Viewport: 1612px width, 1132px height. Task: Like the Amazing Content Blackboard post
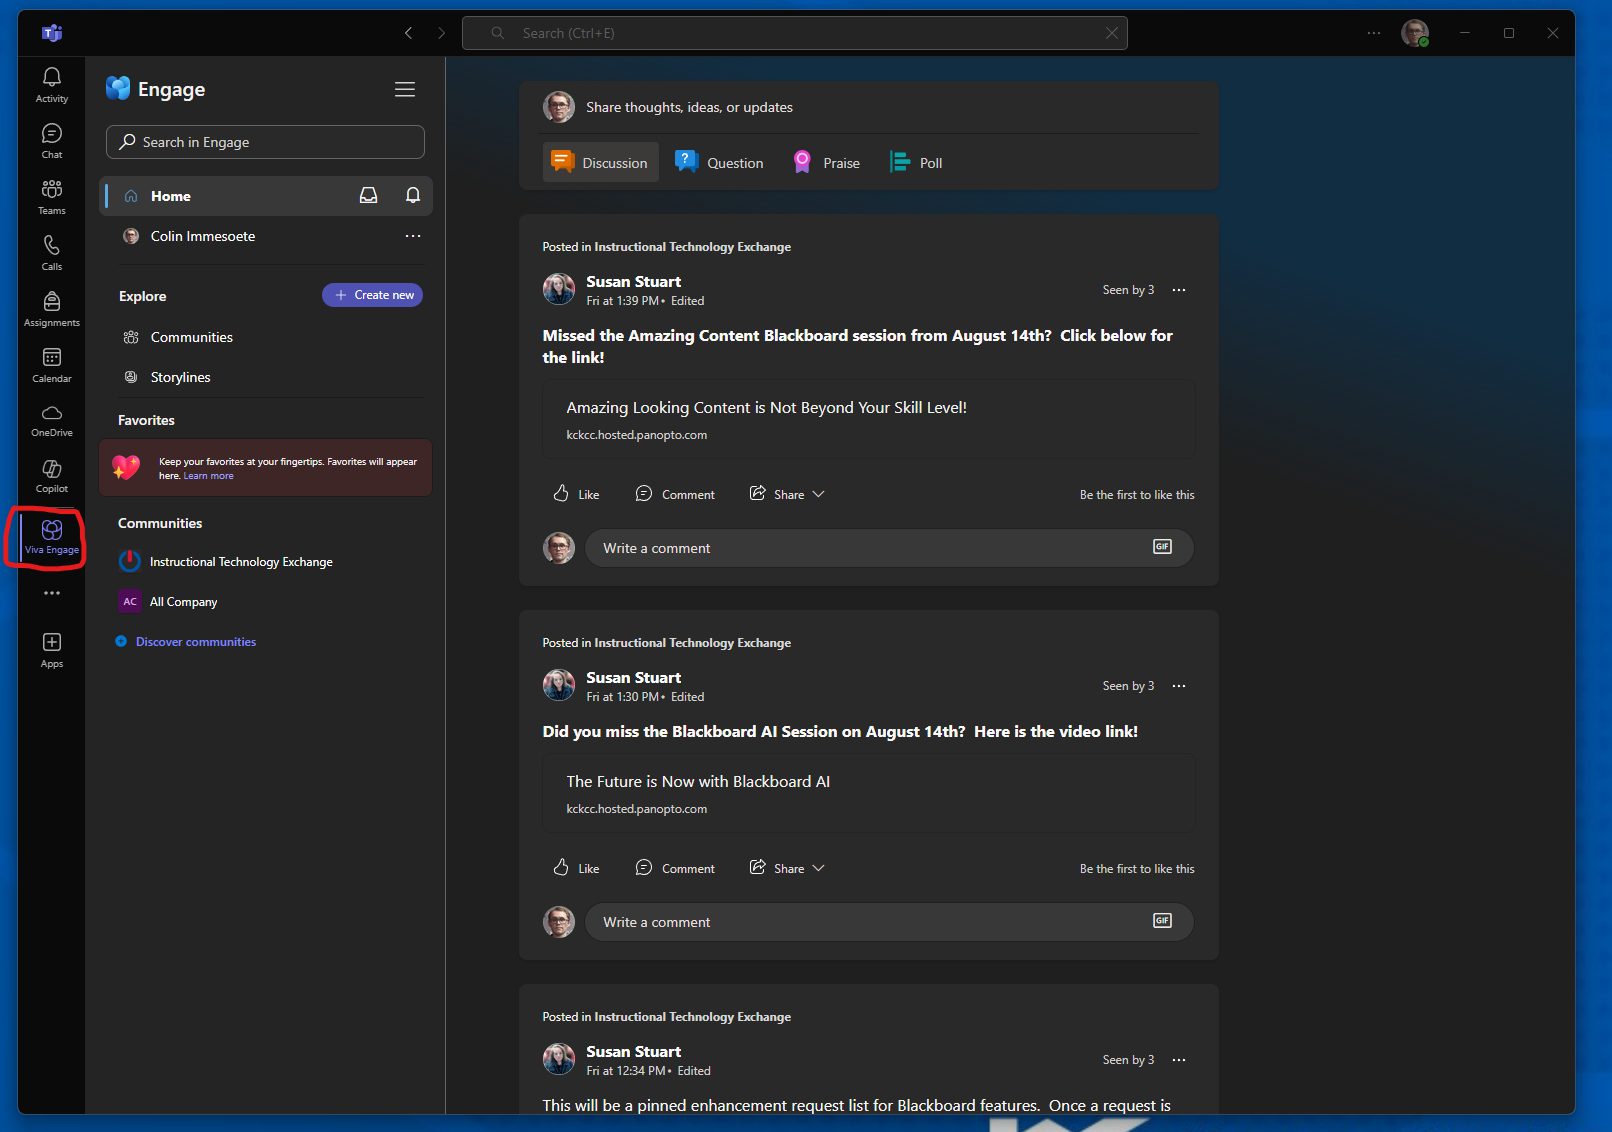click(576, 494)
